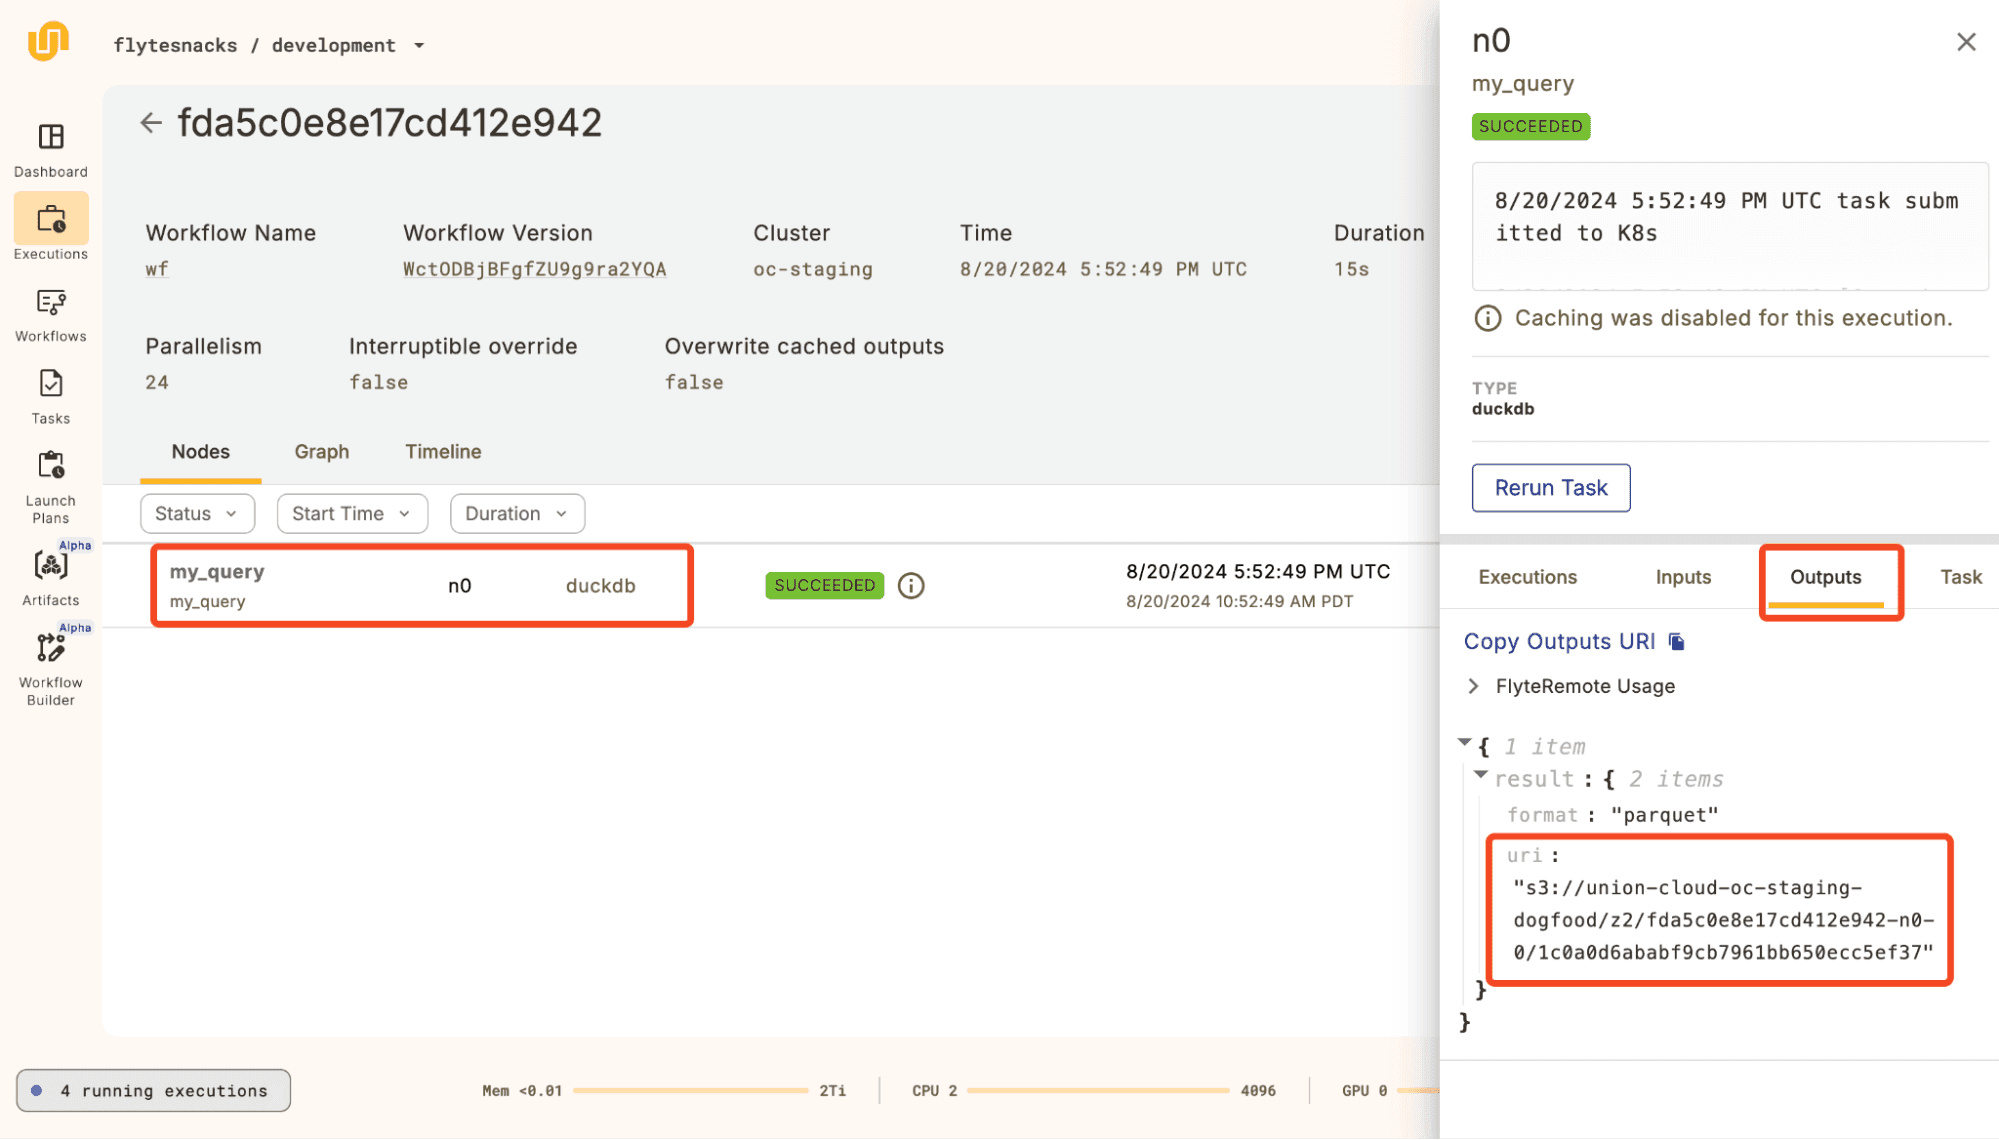Open the Duration filter dropdown
Screen dimensions: 1999x1140
[x=517, y=514]
